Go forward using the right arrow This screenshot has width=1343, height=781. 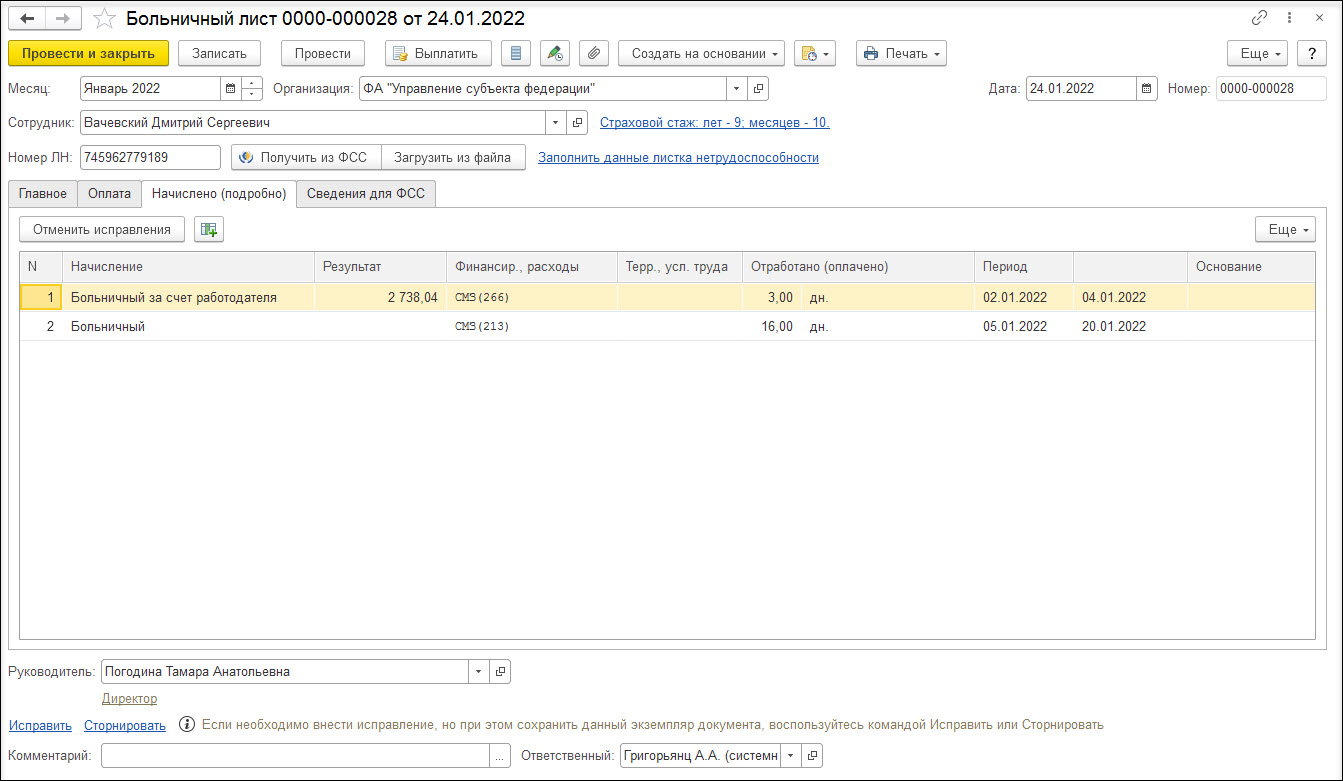pos(62,18)
